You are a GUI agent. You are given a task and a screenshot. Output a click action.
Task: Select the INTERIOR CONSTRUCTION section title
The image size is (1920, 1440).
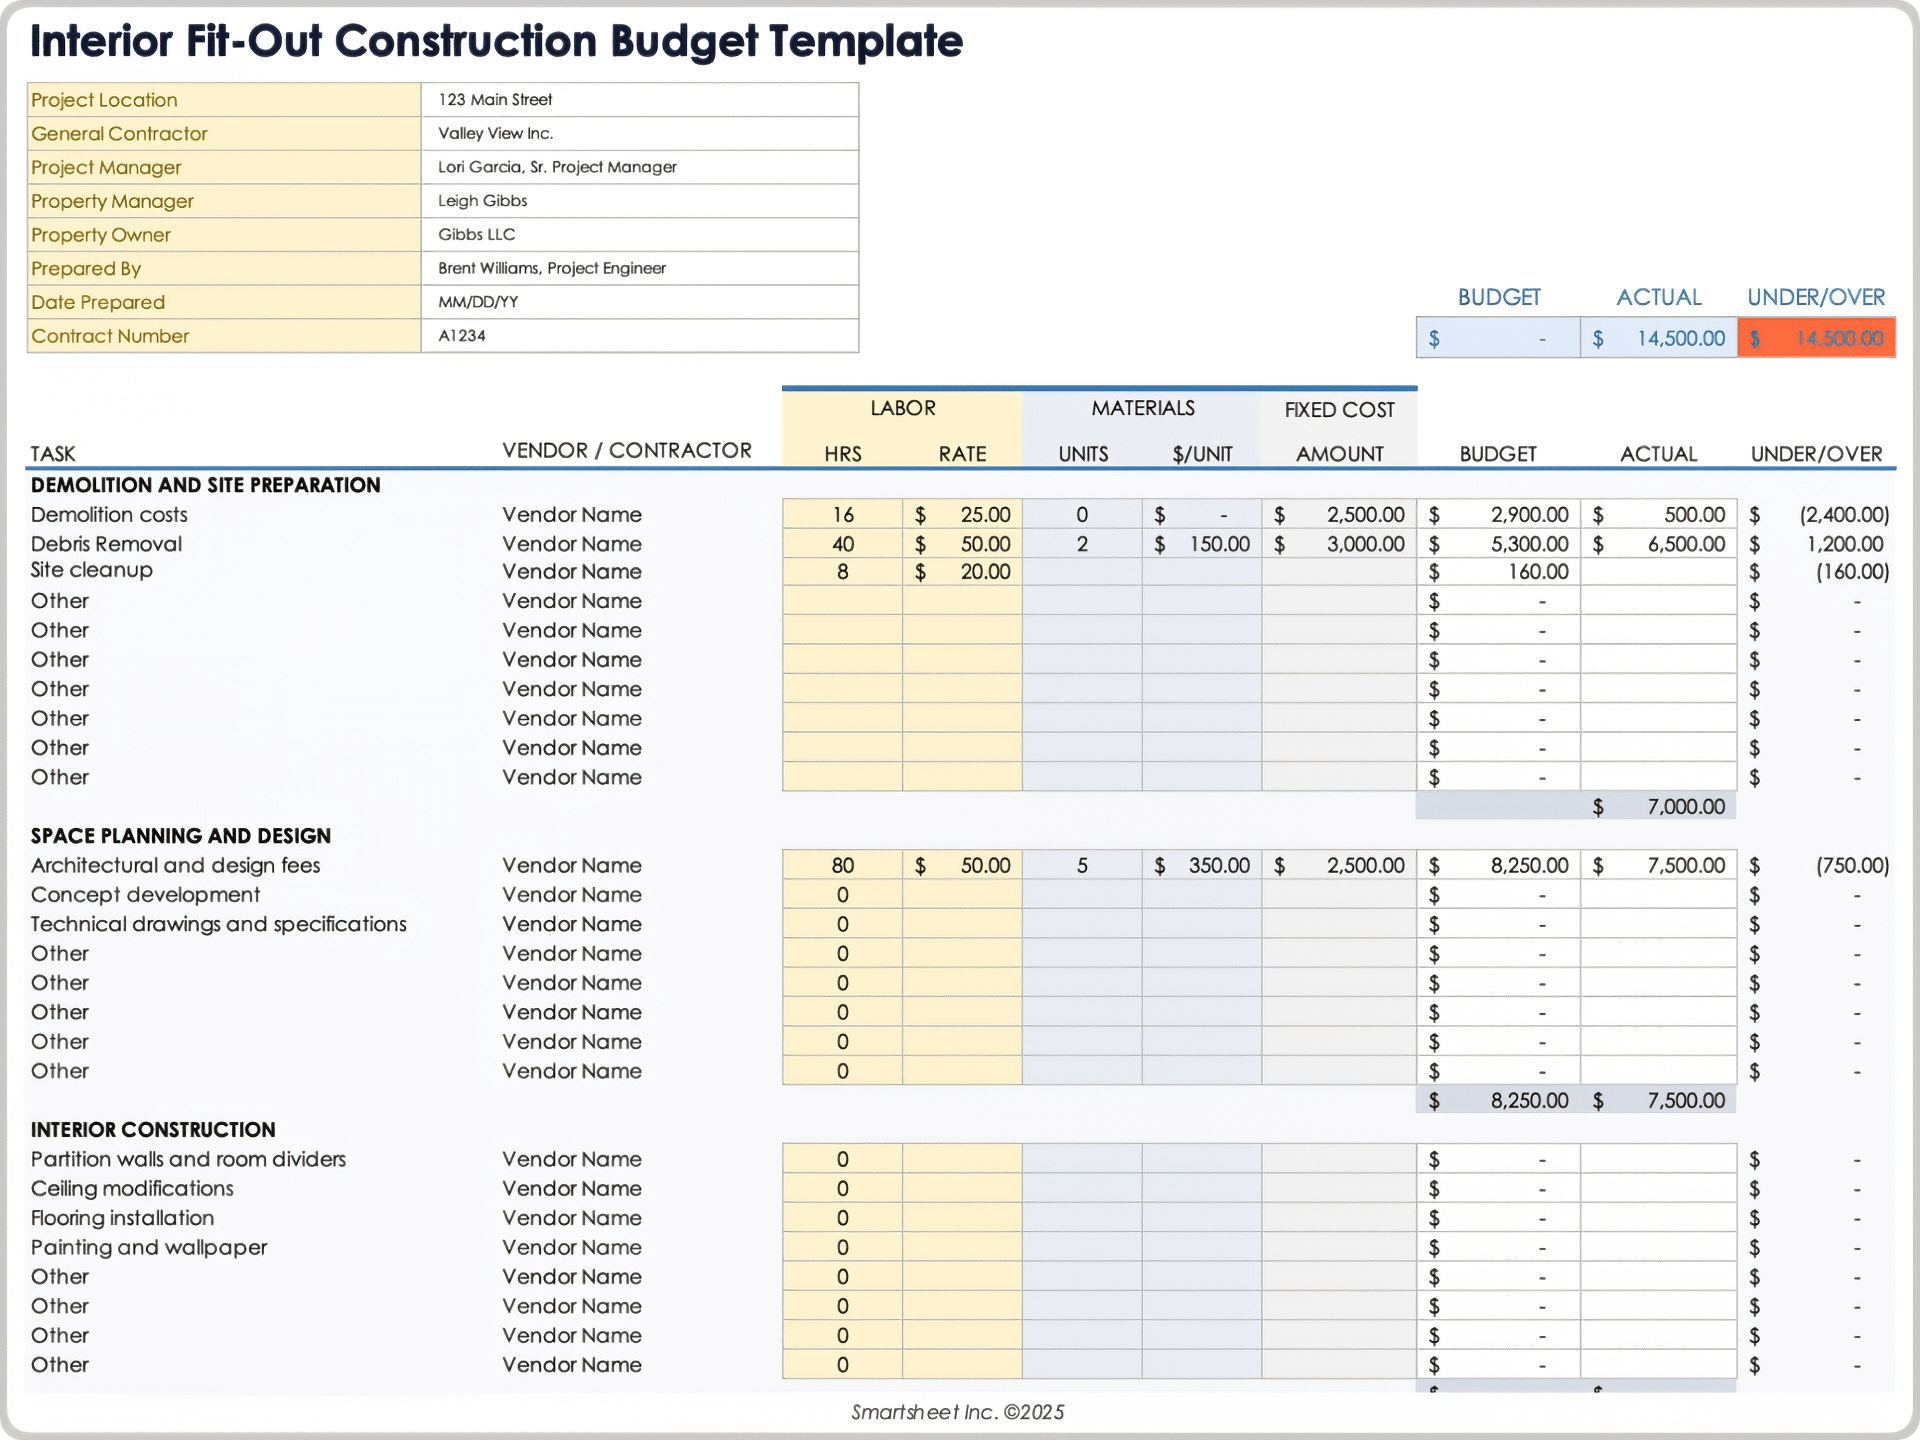point(153,1129)
